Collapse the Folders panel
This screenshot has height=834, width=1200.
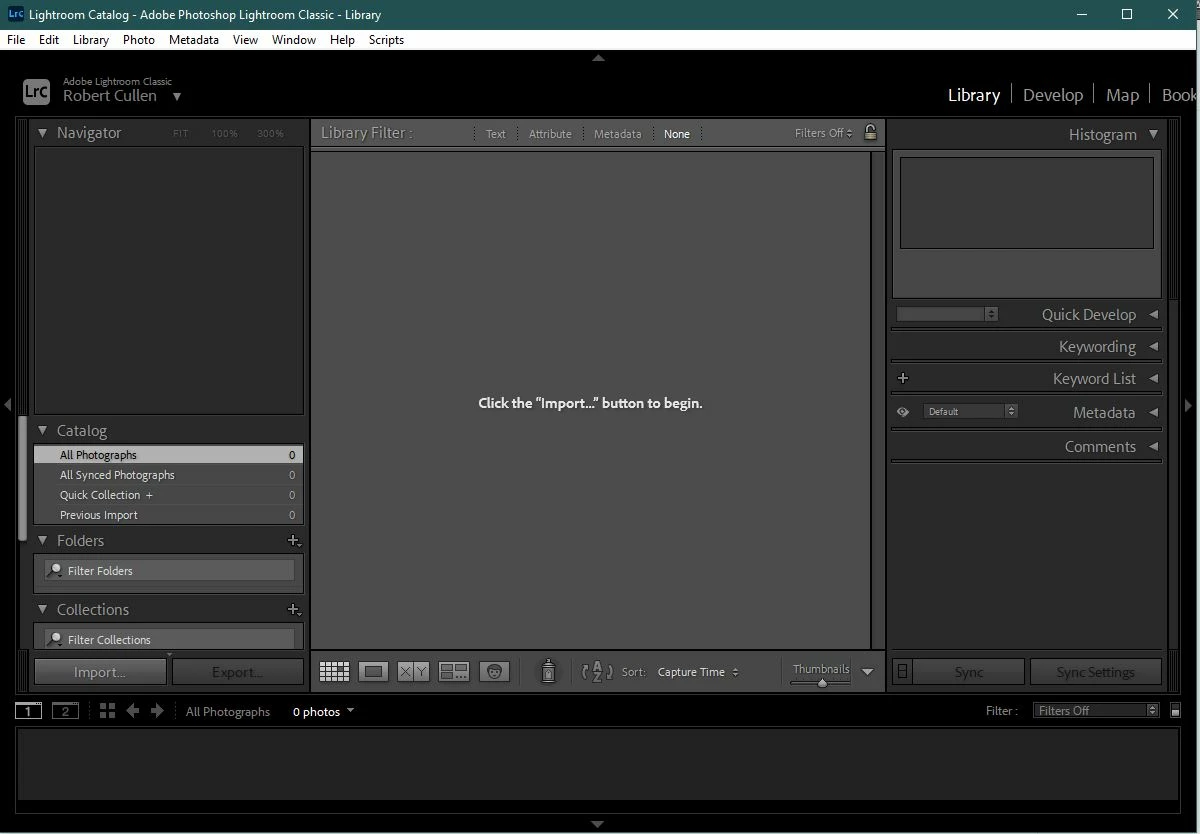point(43,540)
